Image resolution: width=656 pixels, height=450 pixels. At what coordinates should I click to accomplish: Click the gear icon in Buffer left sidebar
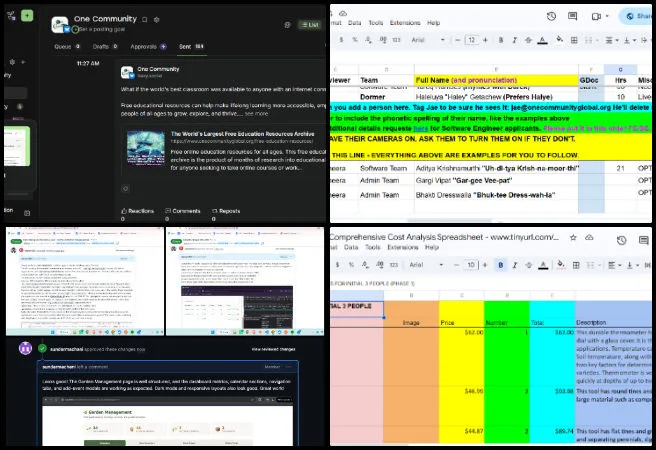coord(12,62)
